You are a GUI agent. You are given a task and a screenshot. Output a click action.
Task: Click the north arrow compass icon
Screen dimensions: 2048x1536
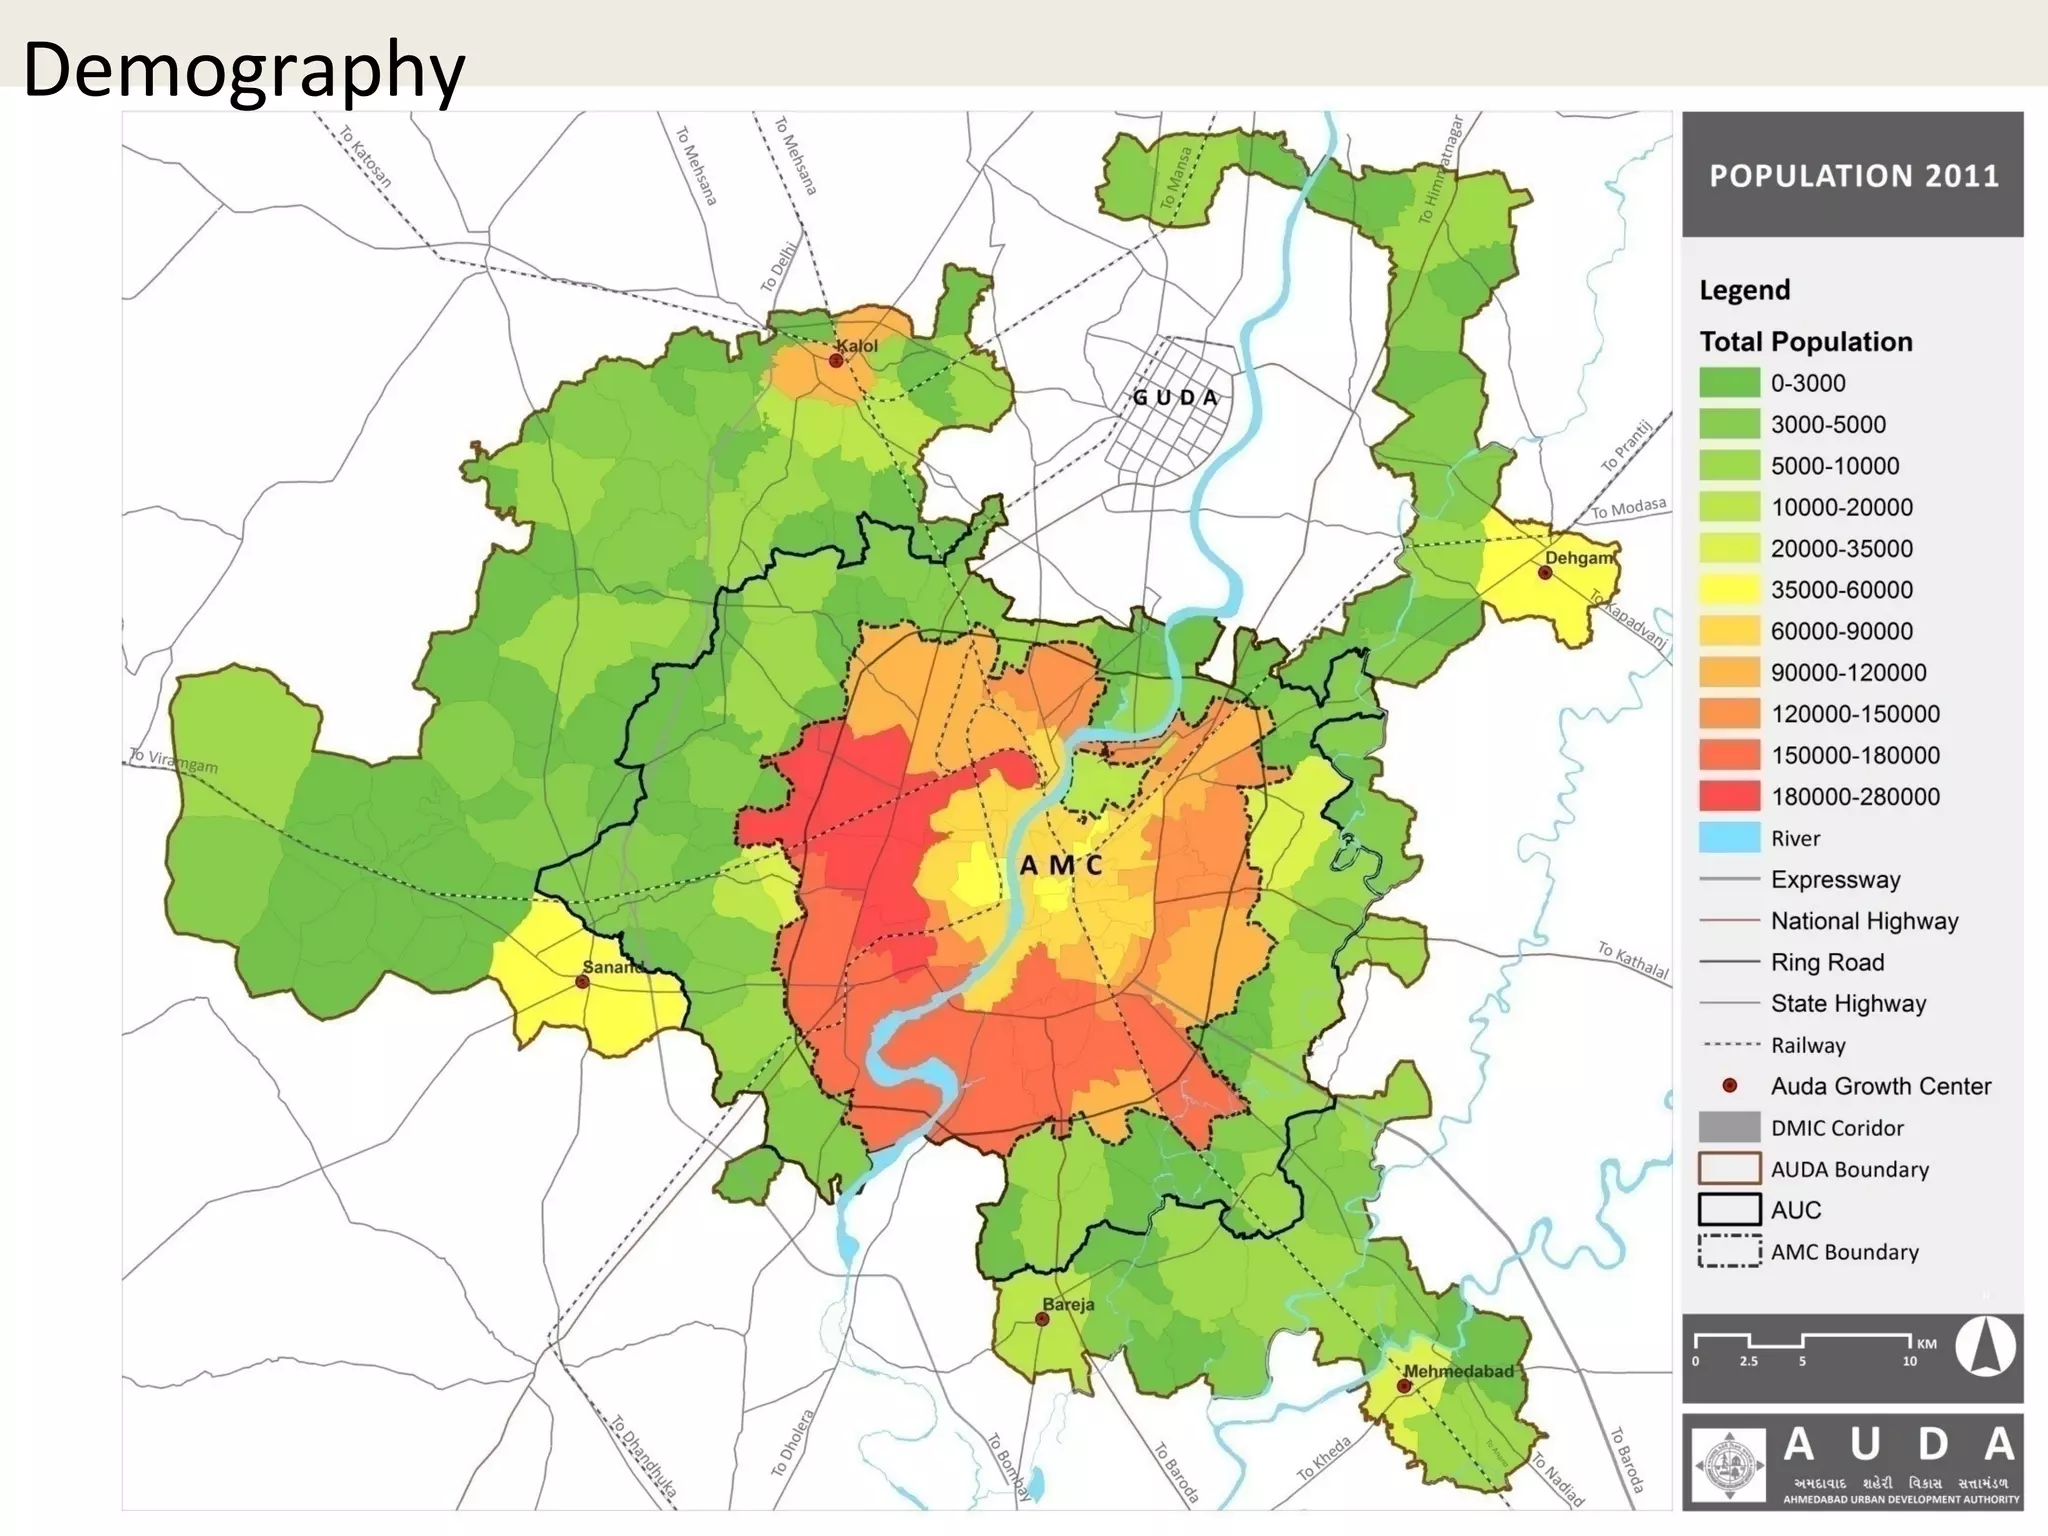click(1985, 1347)
